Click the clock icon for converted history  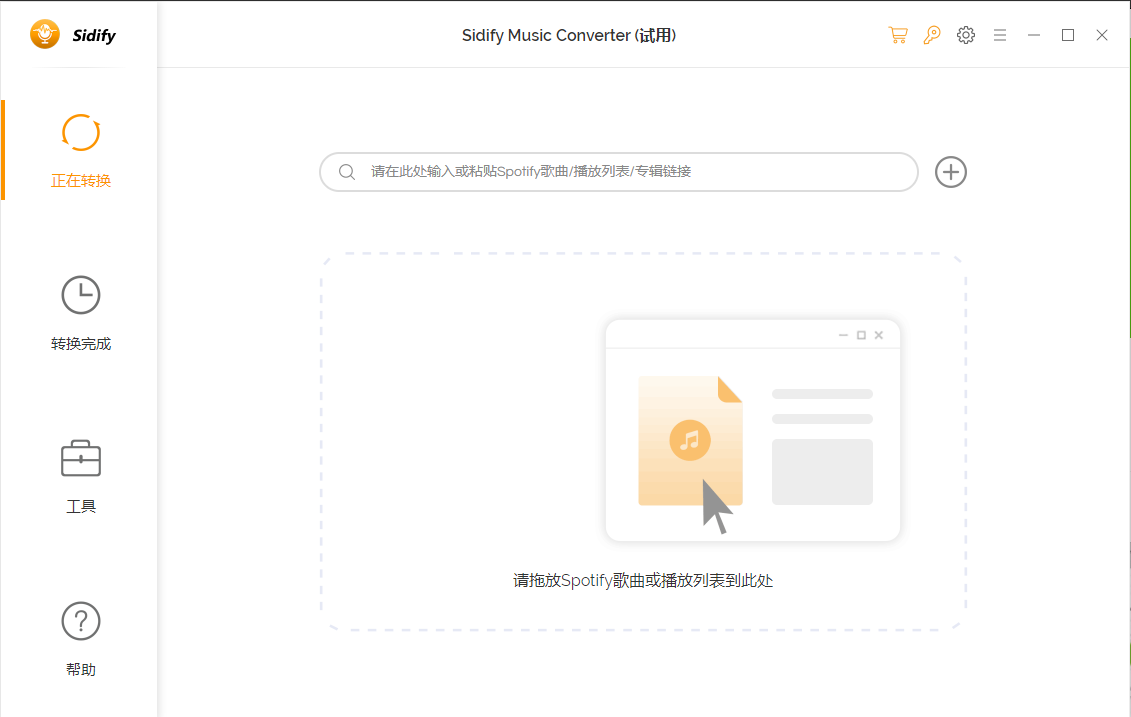pyautogui.click(x=81, y=295)
